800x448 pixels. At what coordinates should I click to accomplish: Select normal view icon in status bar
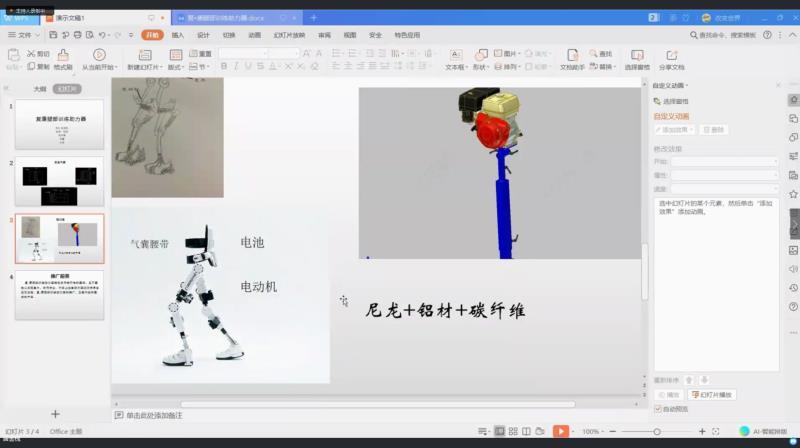pos(499,432)
